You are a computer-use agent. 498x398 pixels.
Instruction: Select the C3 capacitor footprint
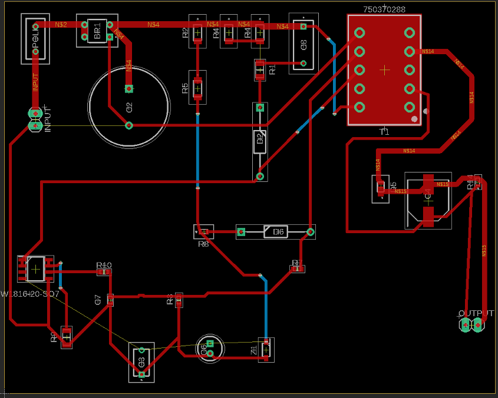(x=142, y=362)
